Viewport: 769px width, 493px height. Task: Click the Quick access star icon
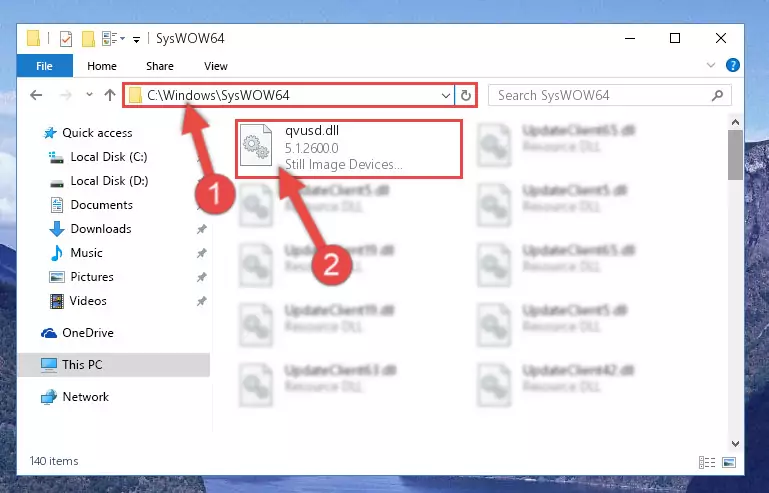click(x=50, y=133)
